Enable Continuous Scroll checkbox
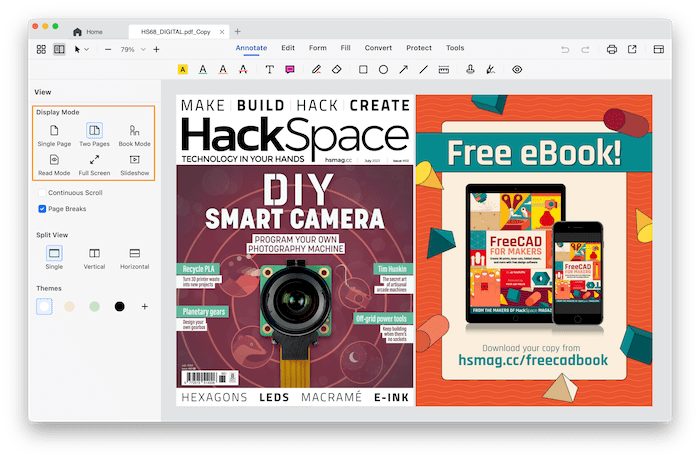This screenshot has width=700, height=459. click(x=42, y=192)
